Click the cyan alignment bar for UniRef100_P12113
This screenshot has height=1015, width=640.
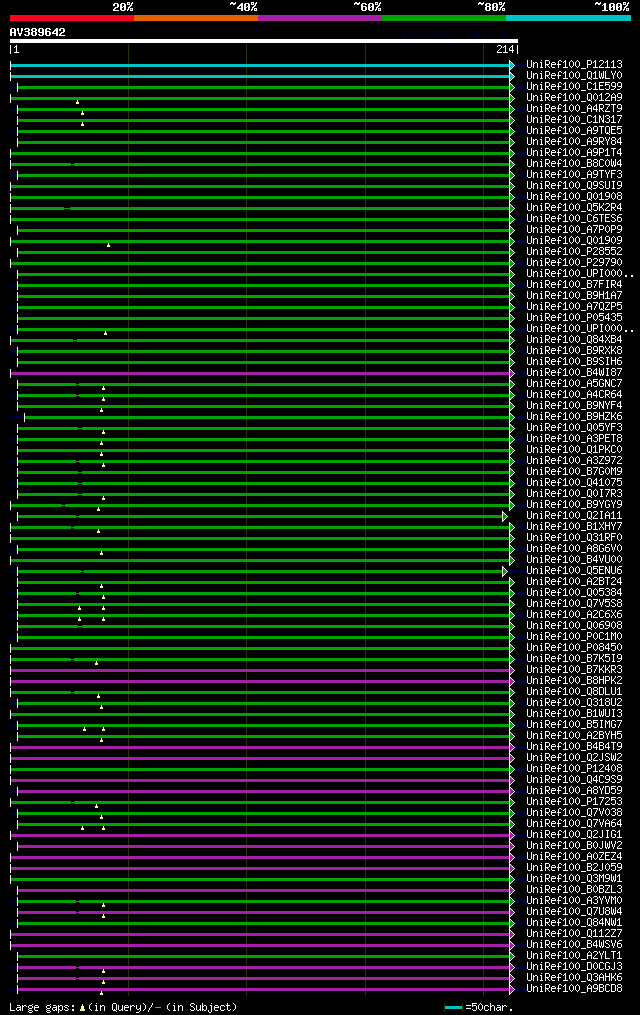pos(260,65)
